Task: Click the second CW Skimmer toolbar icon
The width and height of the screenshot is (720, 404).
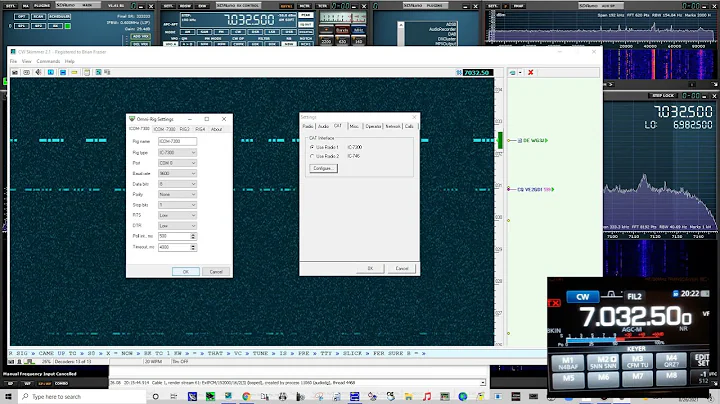Action: (27, 73)
